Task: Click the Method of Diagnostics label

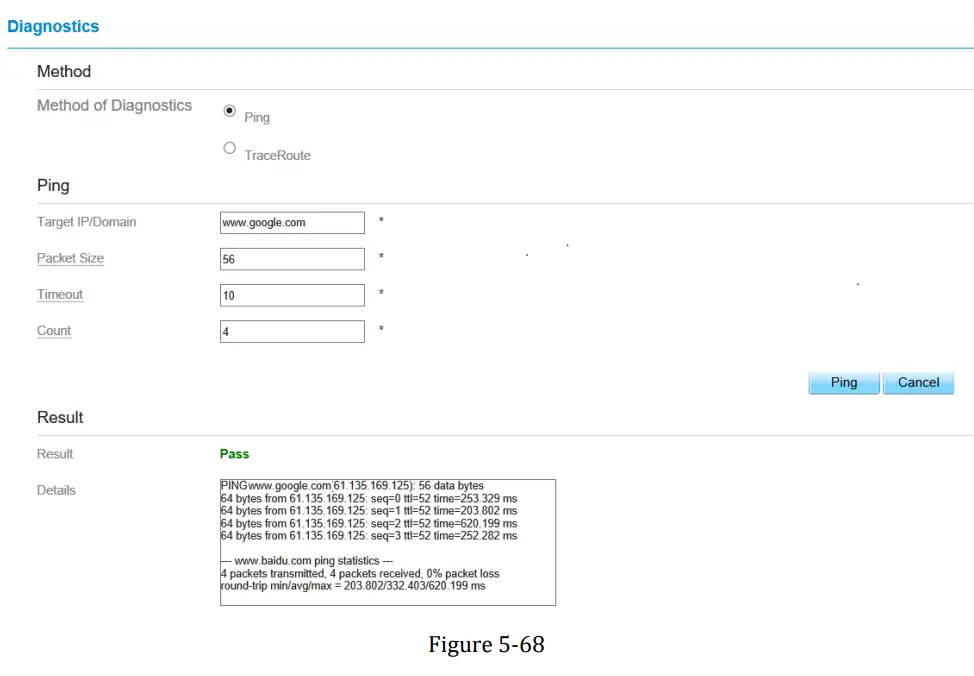Action: [x=114, y=106]
